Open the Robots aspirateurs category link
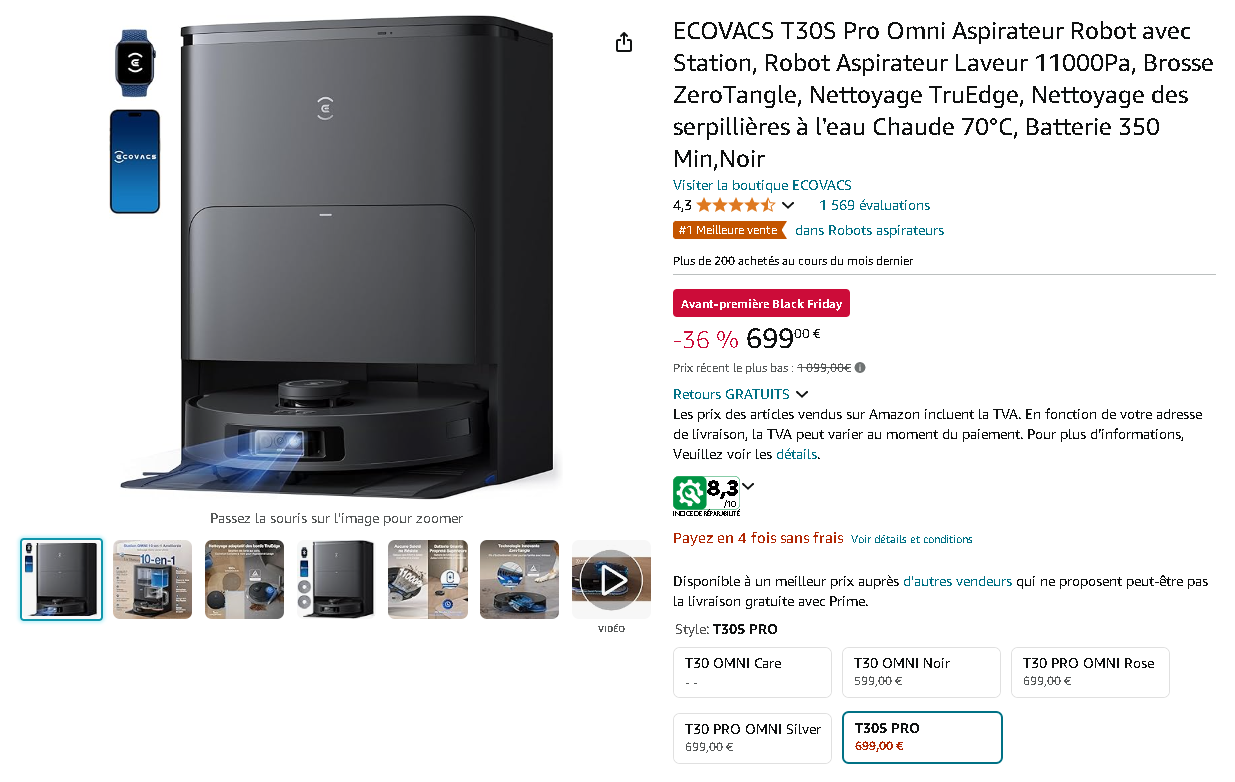The image size is (1235, 782). pos(869,230)
